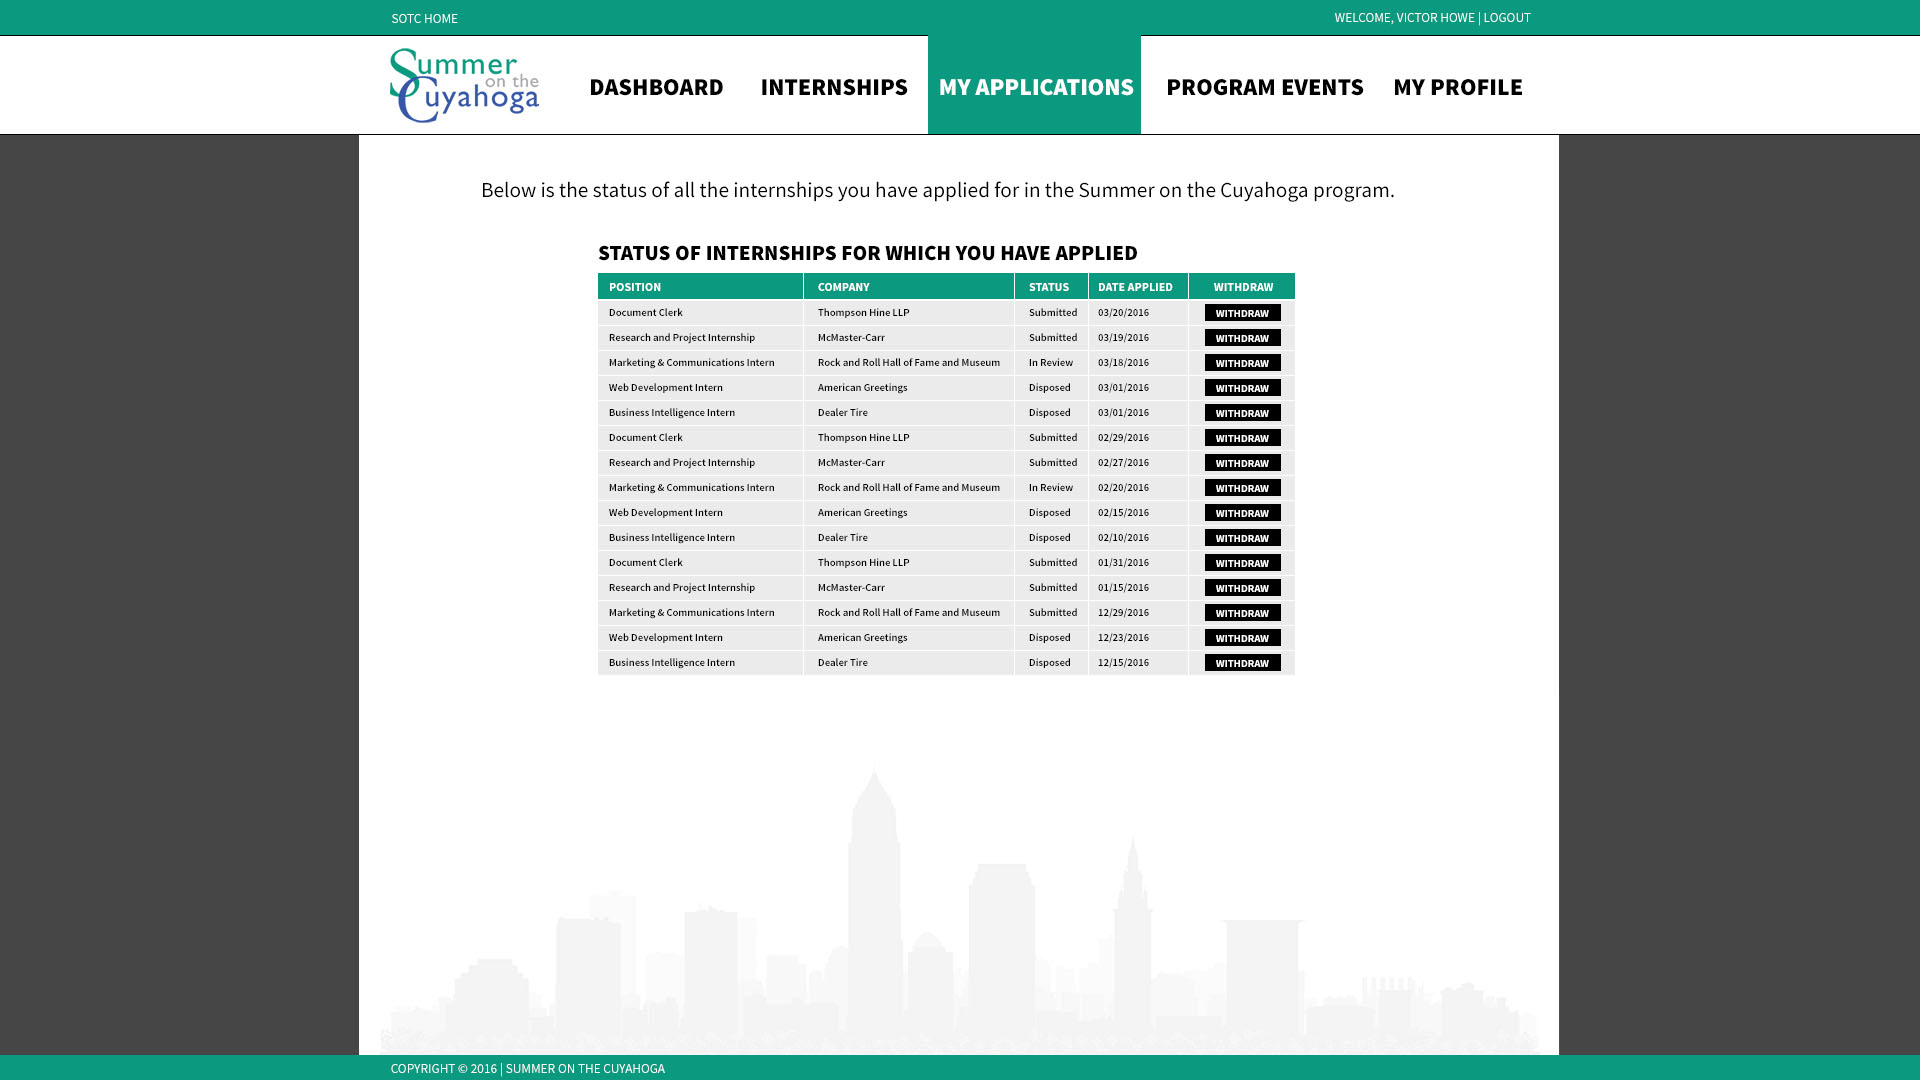Open the DASHBOARD section
Screen dimensions: 1920x1080
tap(657, 87)
